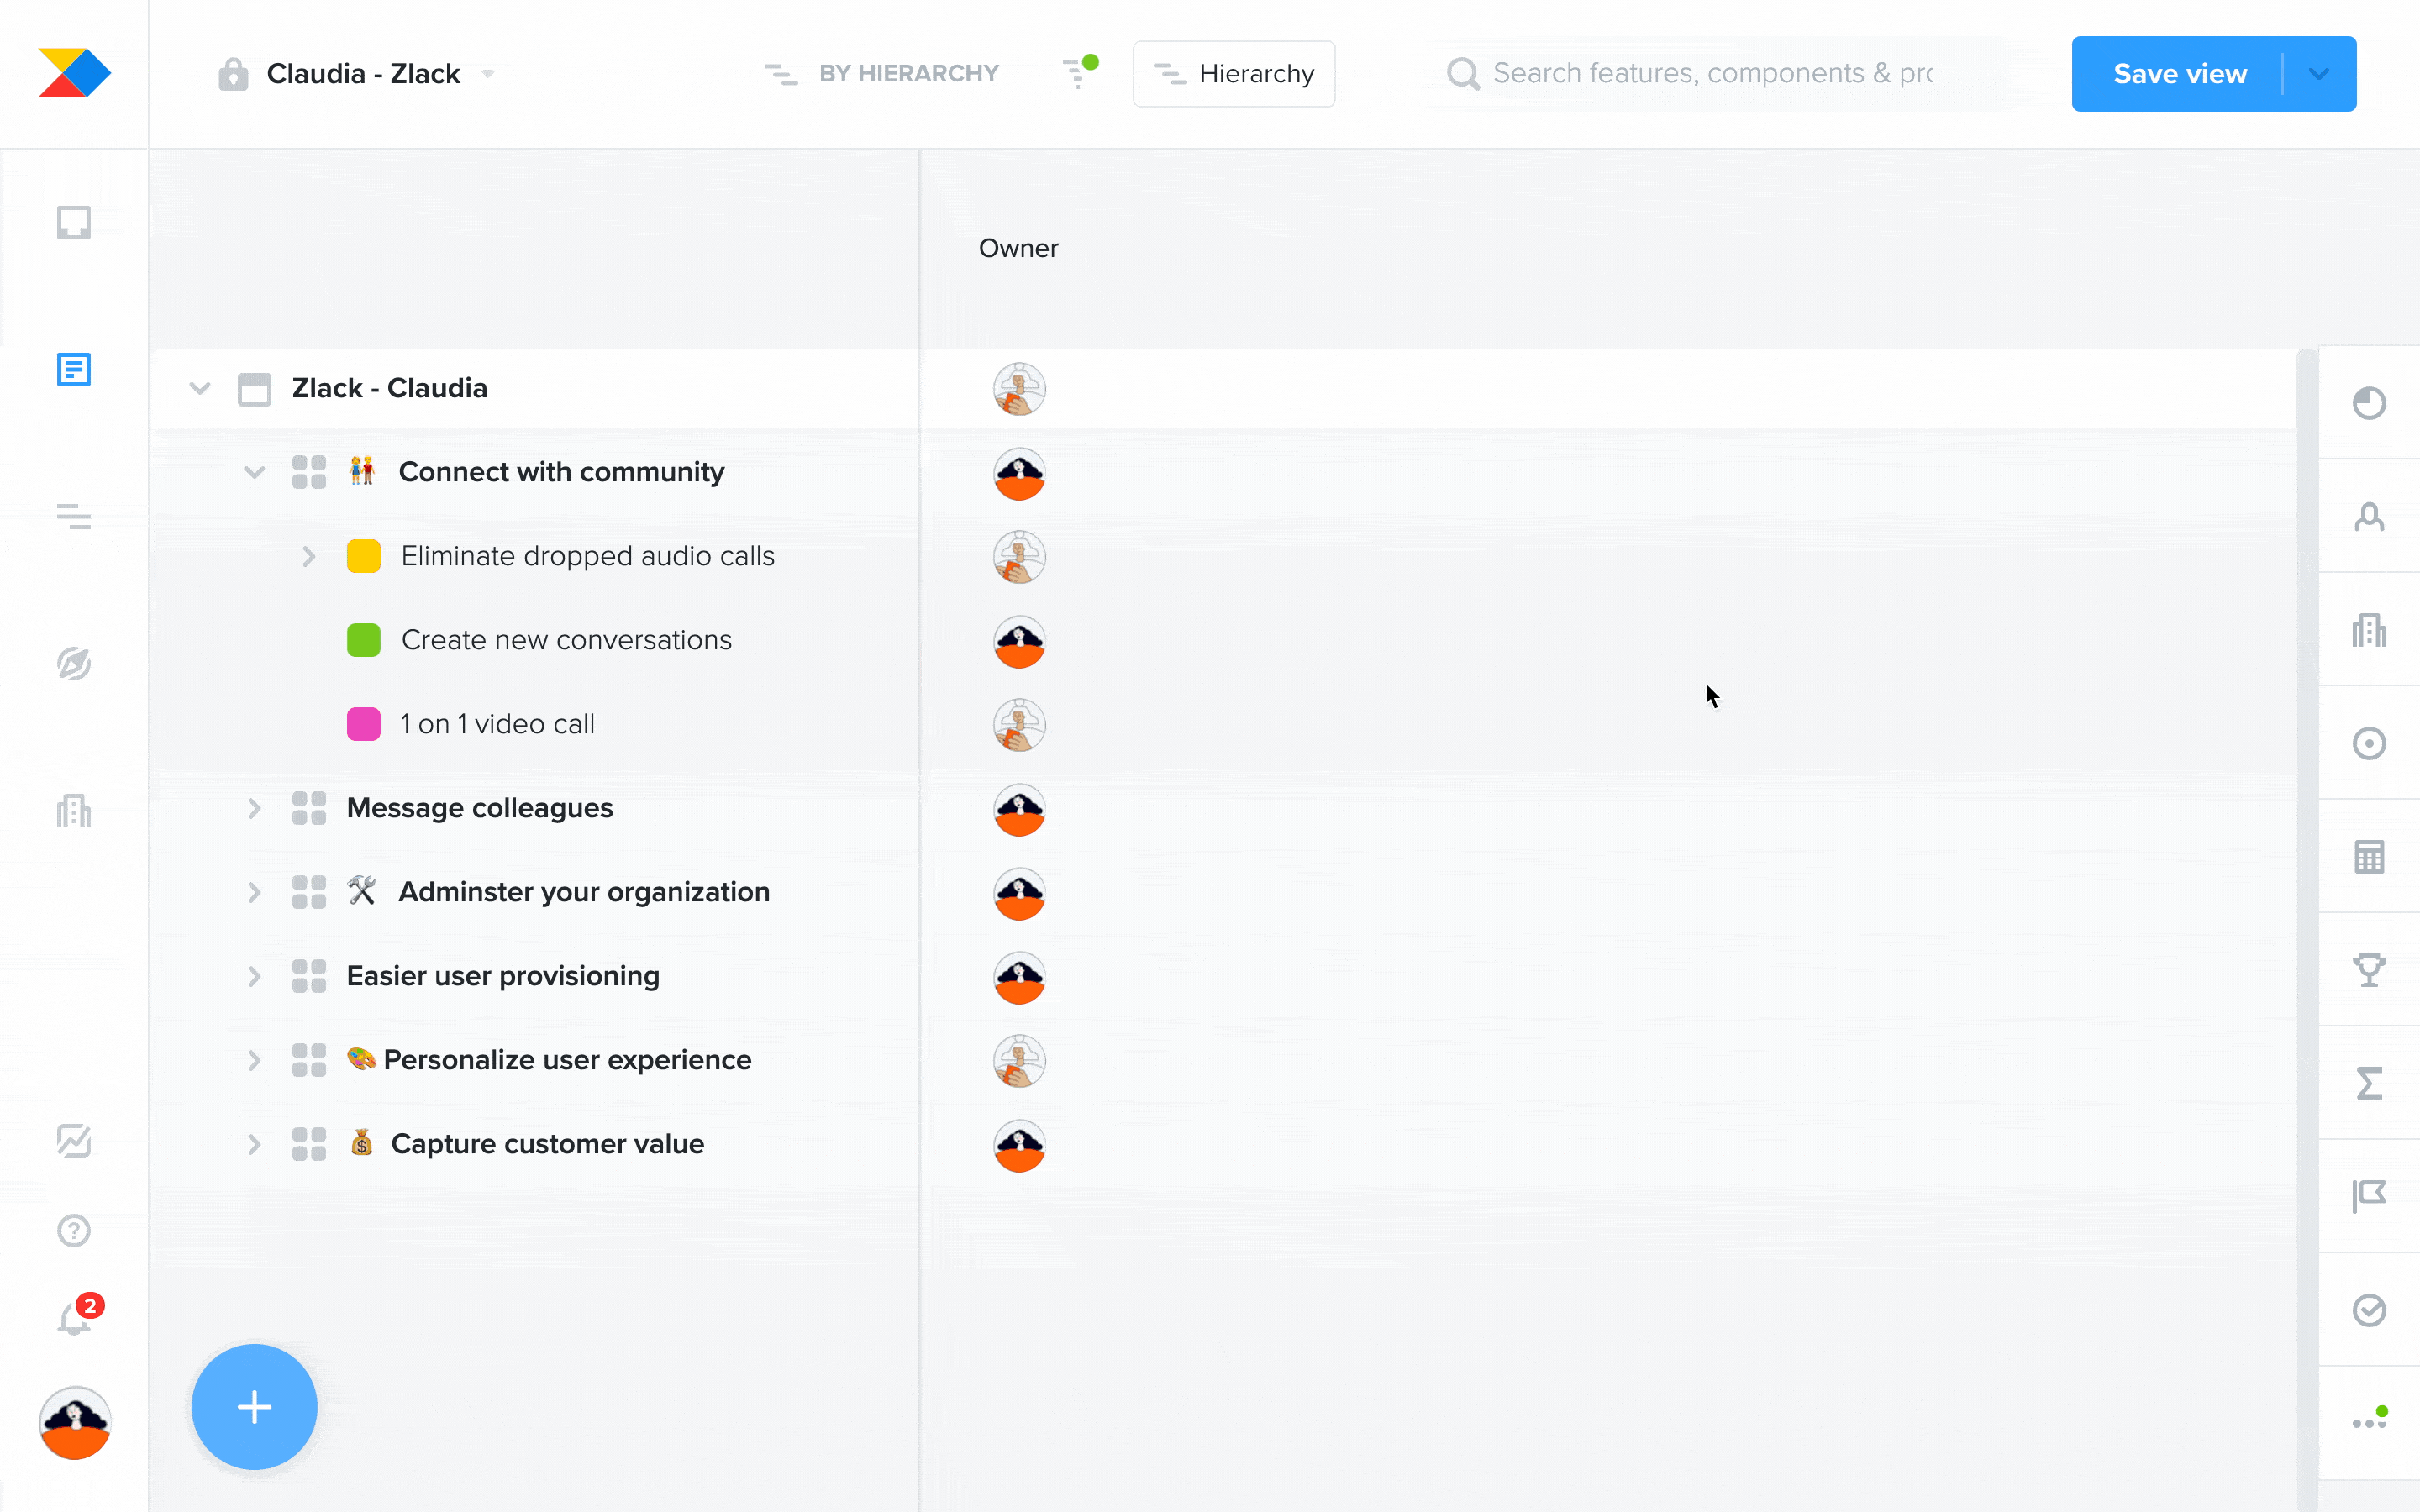This screenshot has width=2420, height=1512.
Task: Open the sigma formula icon in right panel
Action: 2369,1083
